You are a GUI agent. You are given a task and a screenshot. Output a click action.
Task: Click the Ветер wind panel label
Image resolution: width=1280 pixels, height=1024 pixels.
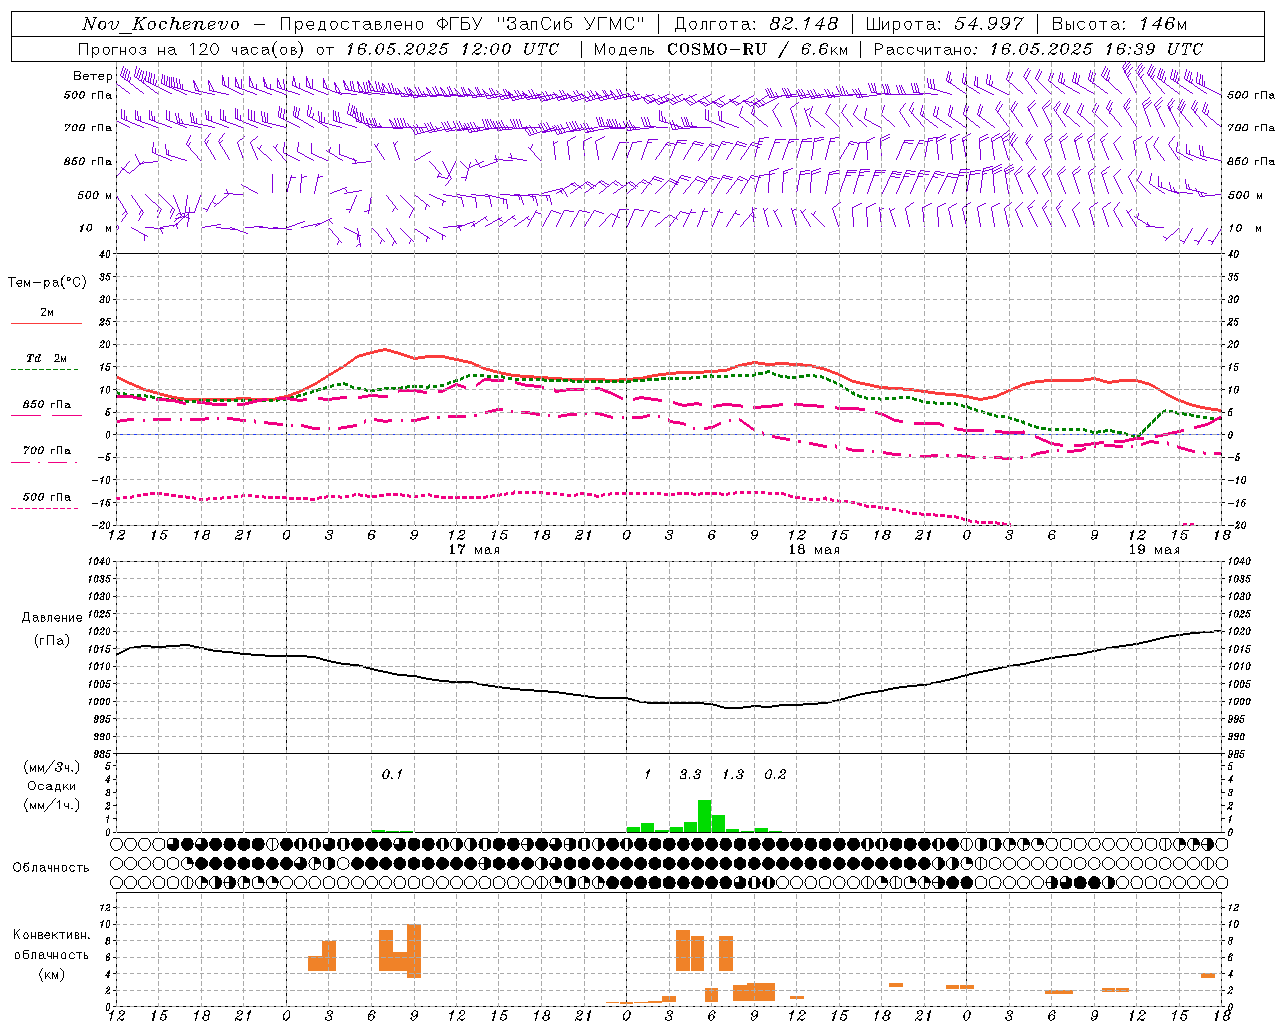point(92,76)
